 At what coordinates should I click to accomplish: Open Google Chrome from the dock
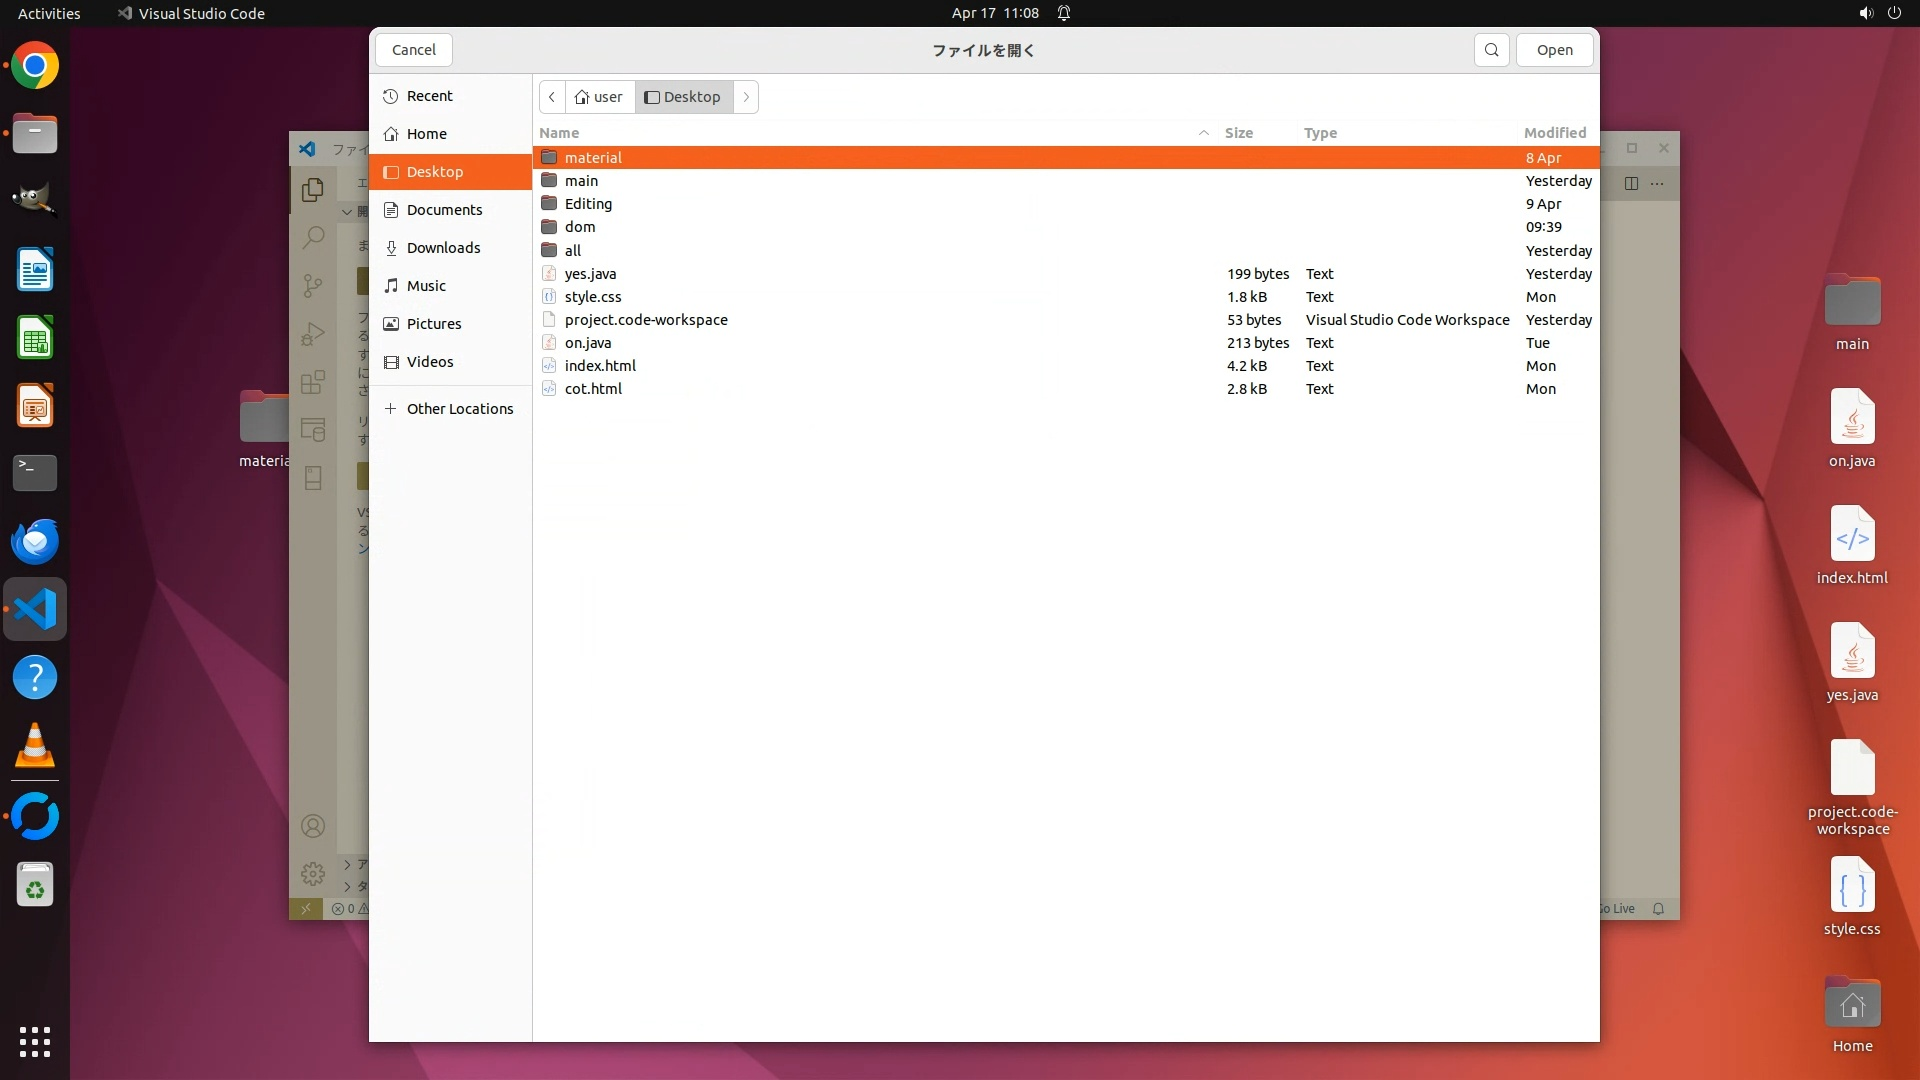click(x=35, y=66)
